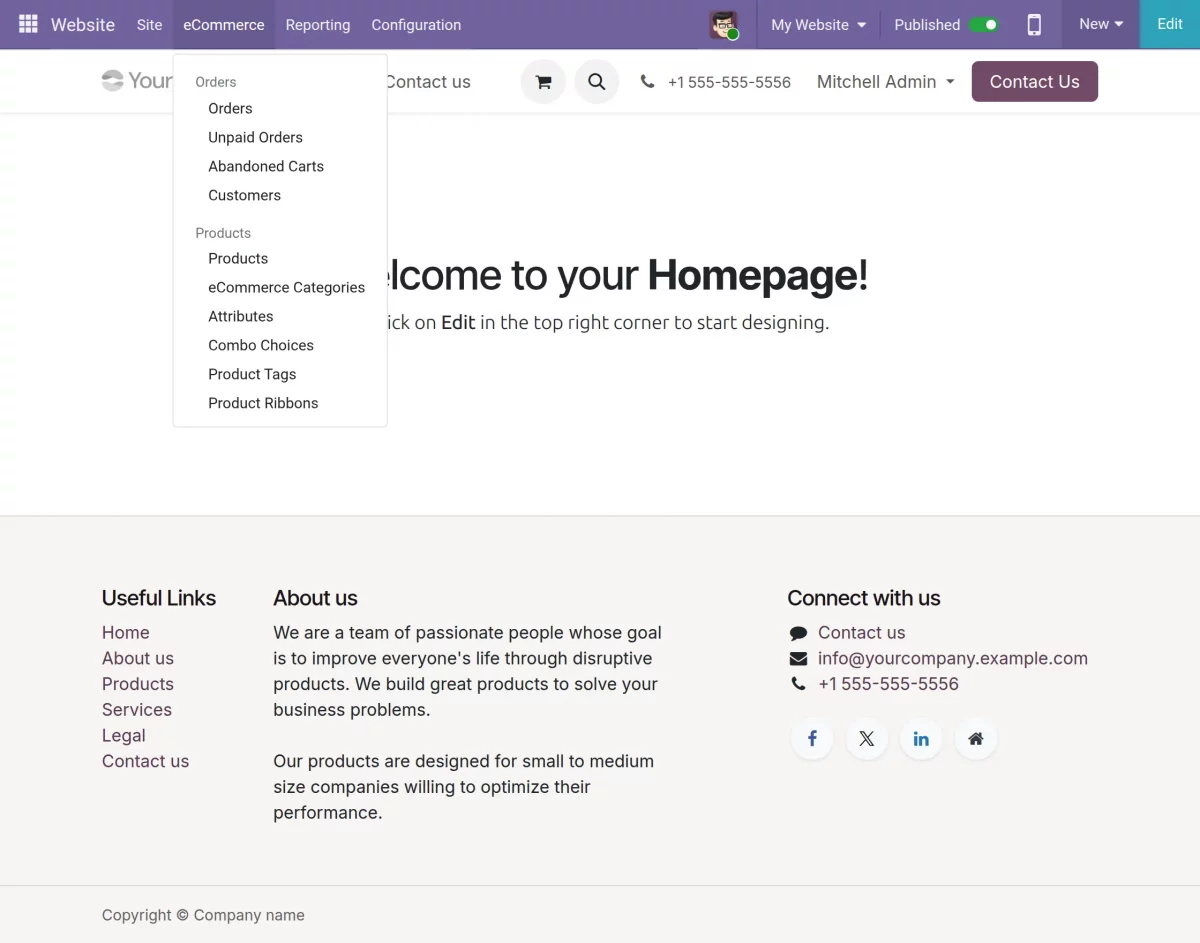Switch to mobile preview icon

coord(1034,25)
